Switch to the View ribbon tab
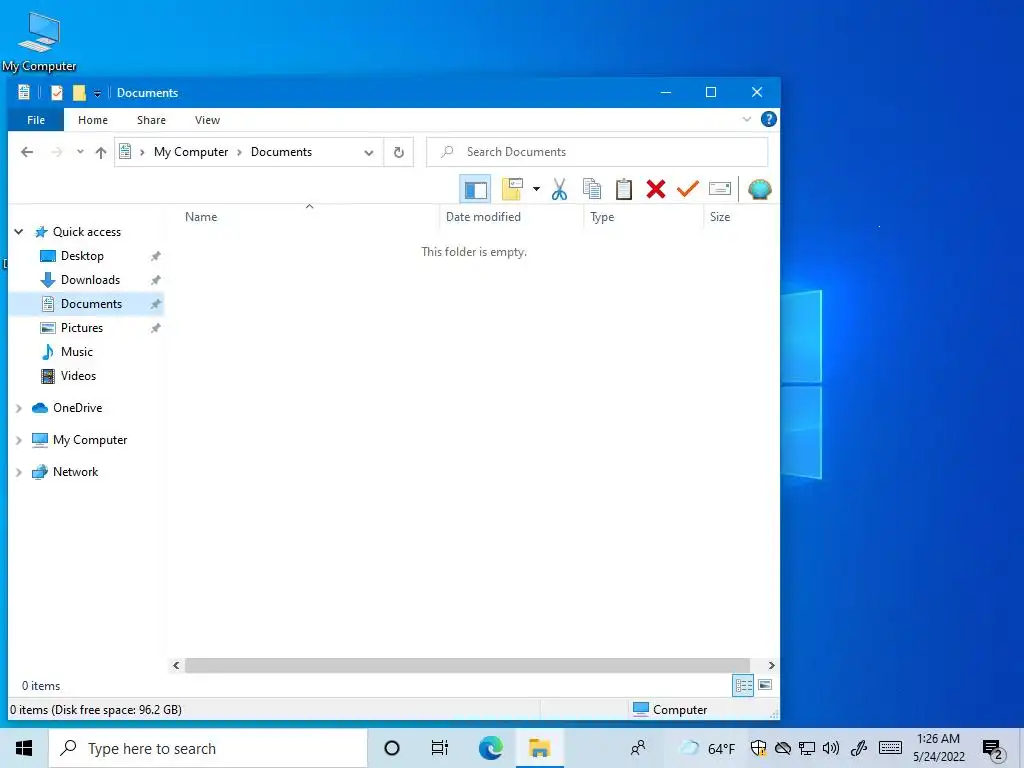This screenshot has width=1024, height=768. [207, 120]
